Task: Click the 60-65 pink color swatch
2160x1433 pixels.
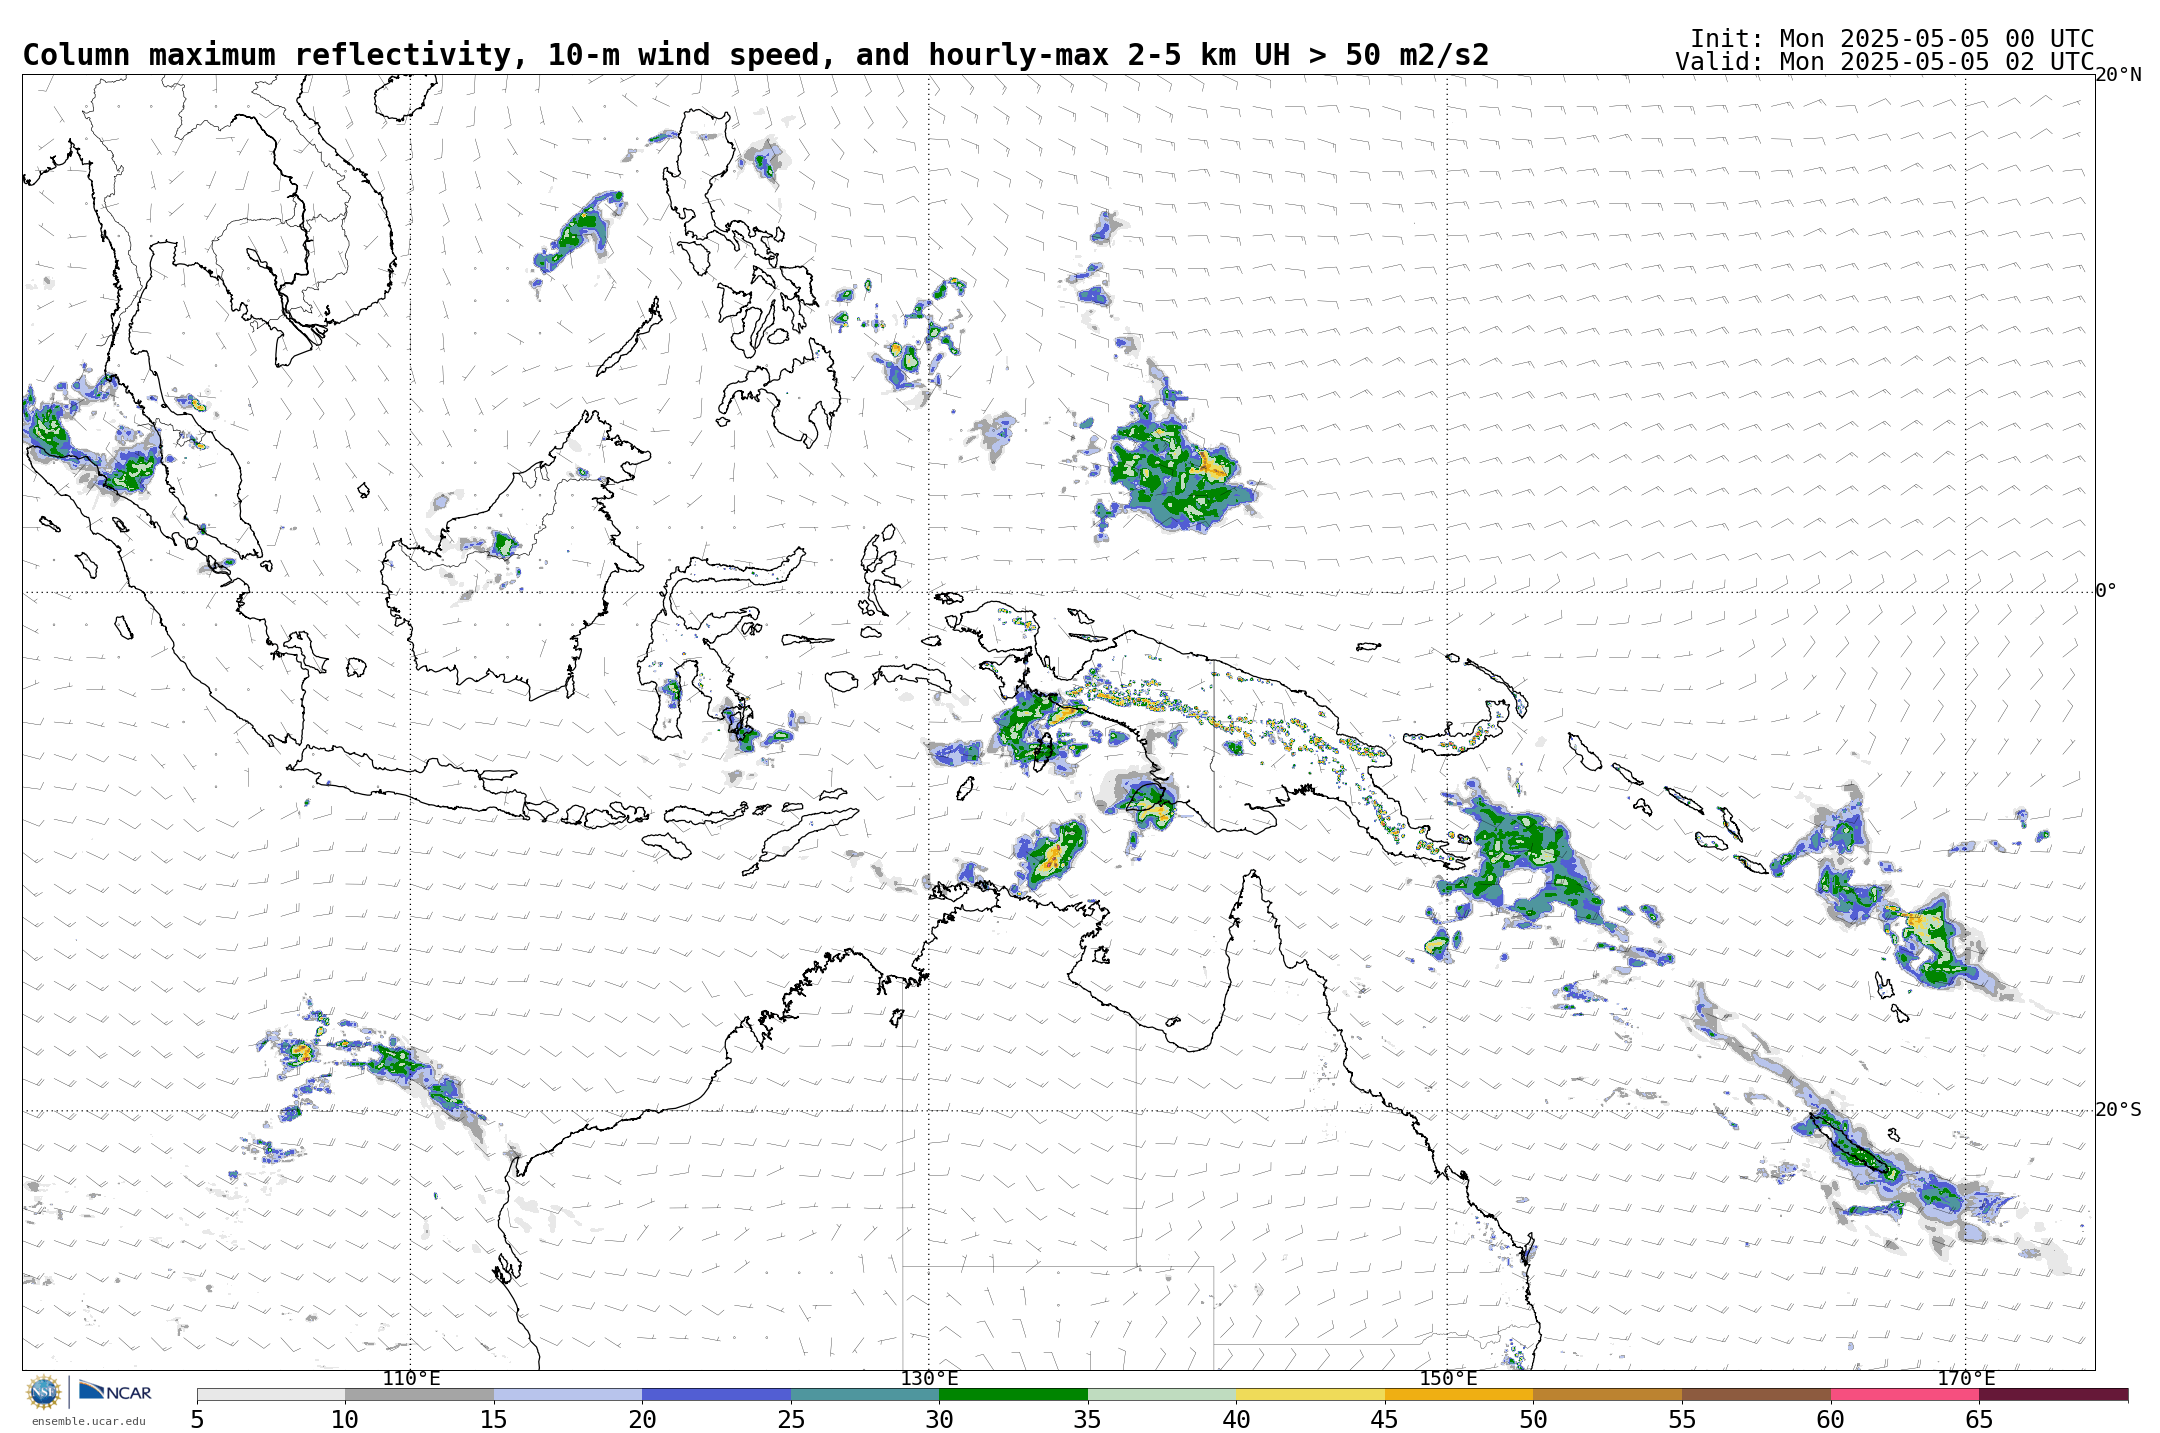Action: (1905, 1394)
